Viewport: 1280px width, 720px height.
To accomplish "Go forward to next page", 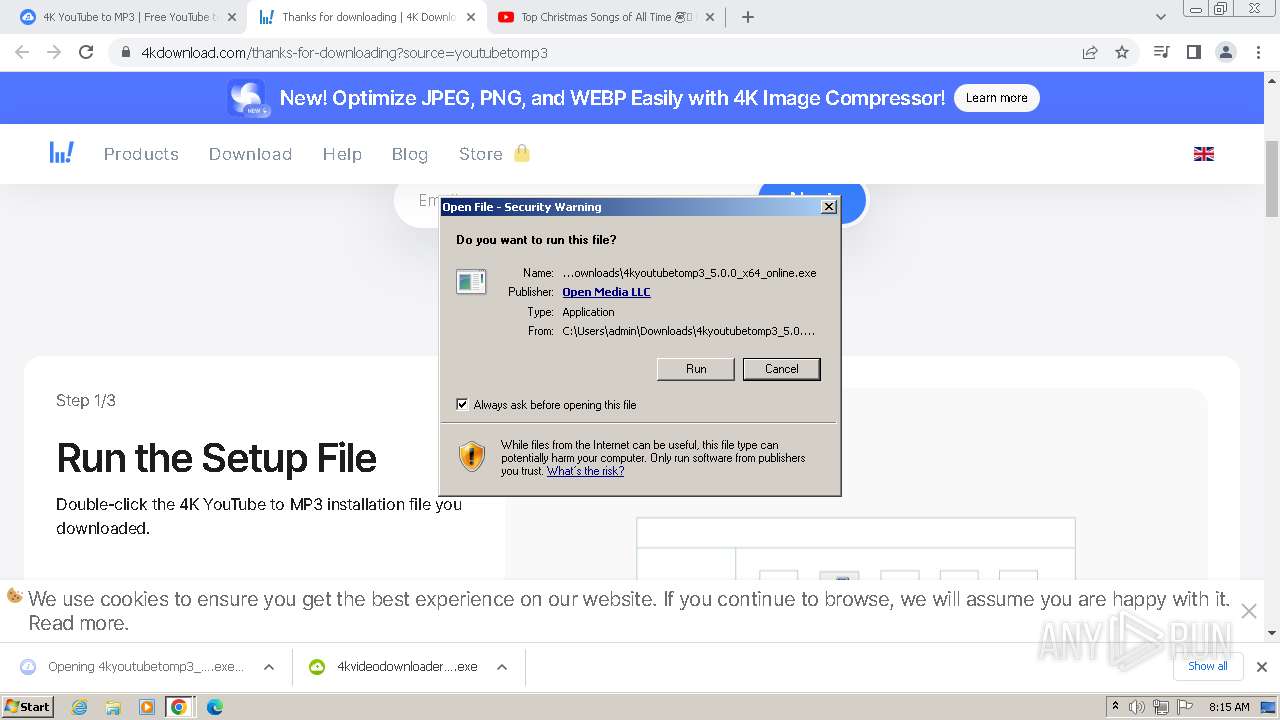I will pos(54,52).
